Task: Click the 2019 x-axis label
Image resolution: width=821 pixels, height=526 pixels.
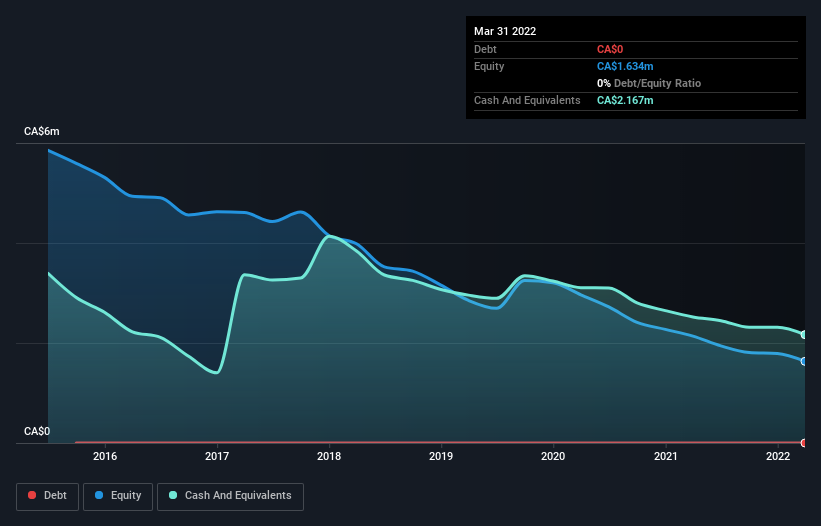Action: click(441, 456)
